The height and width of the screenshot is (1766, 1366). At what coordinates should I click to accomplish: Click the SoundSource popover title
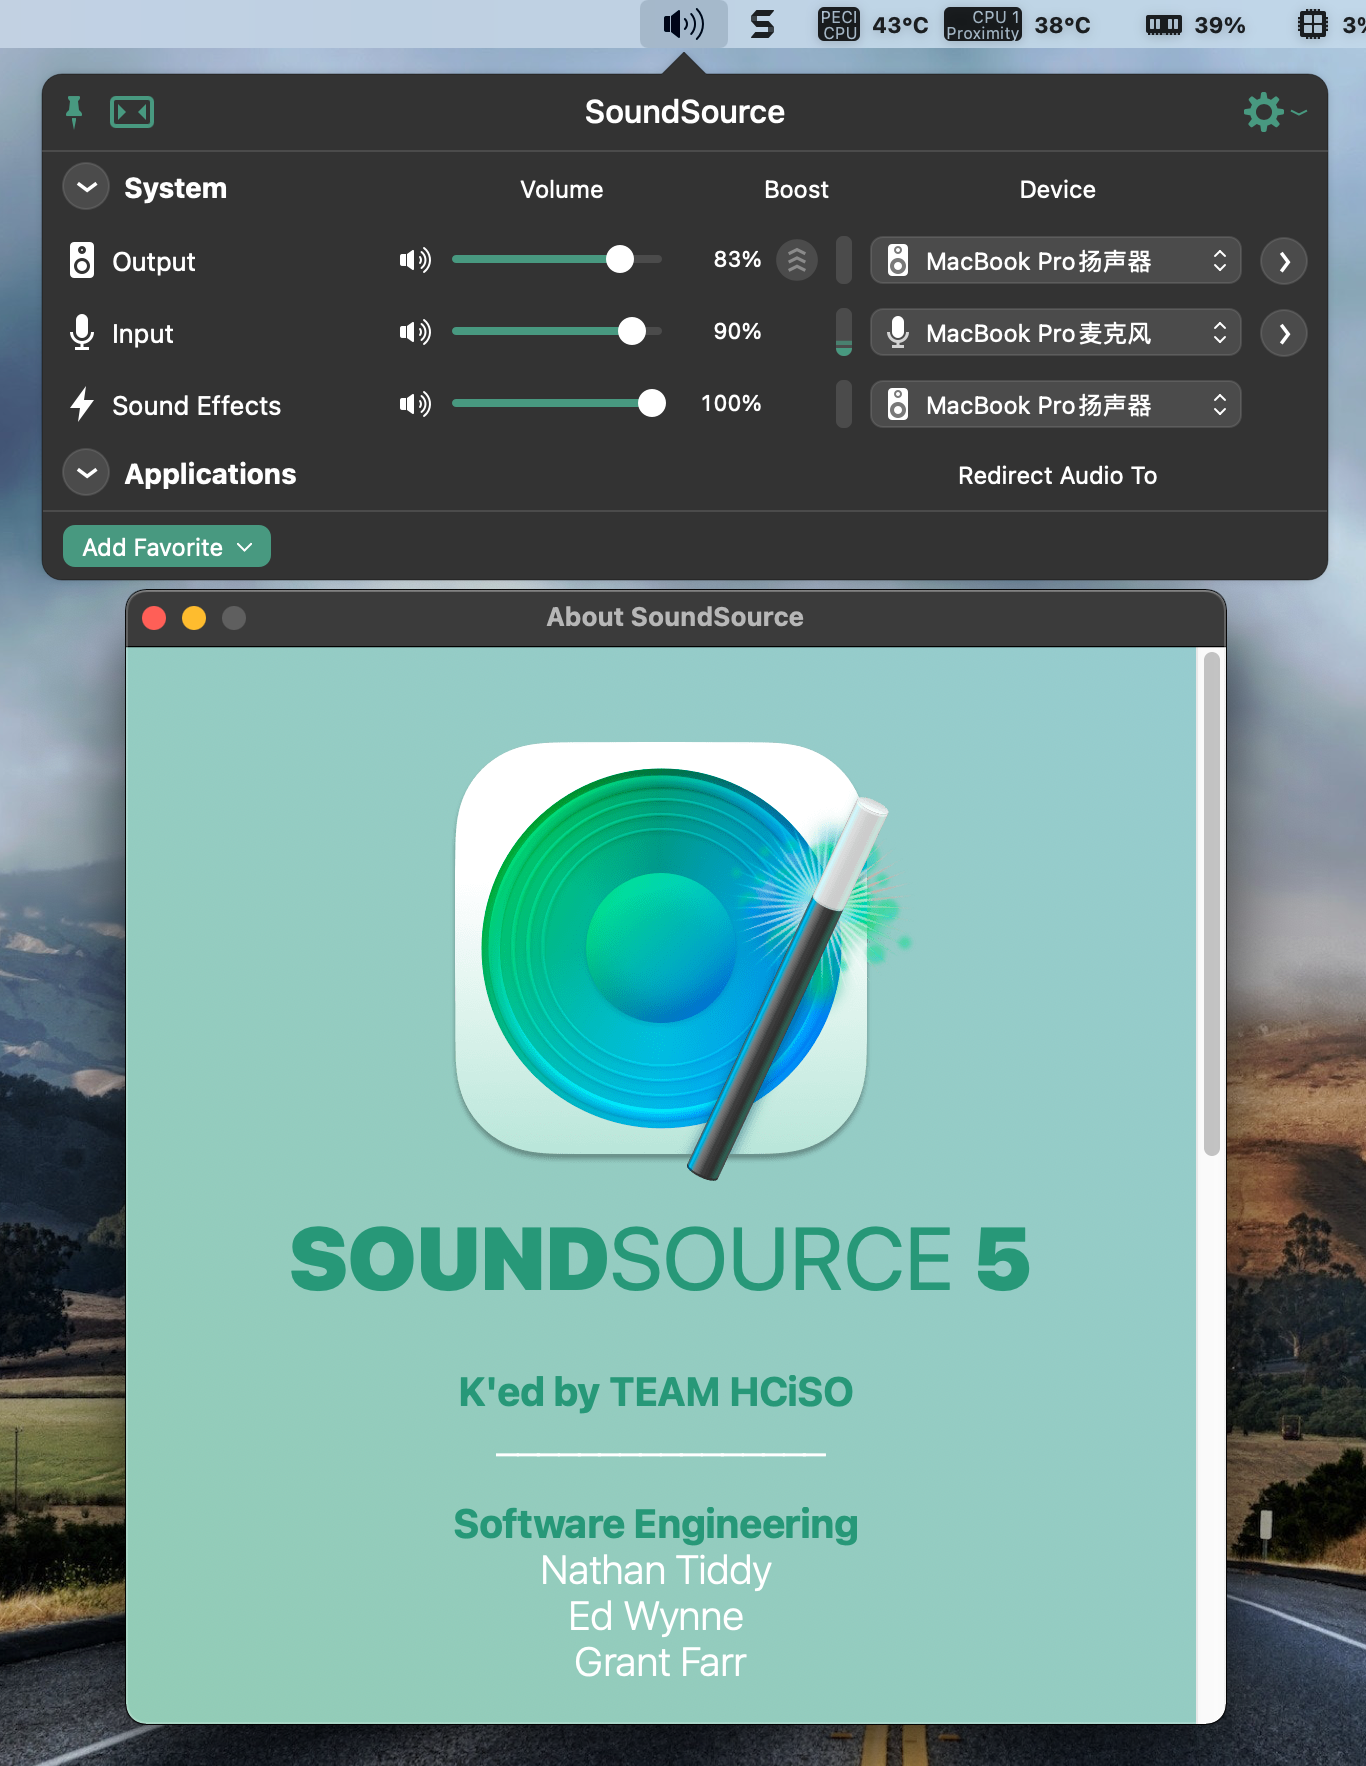tap(684, 112)
